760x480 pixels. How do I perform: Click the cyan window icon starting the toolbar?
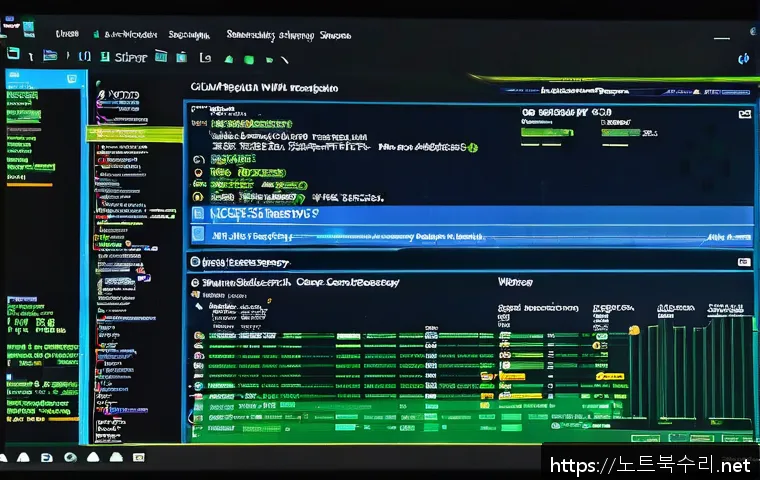[13, 53]
